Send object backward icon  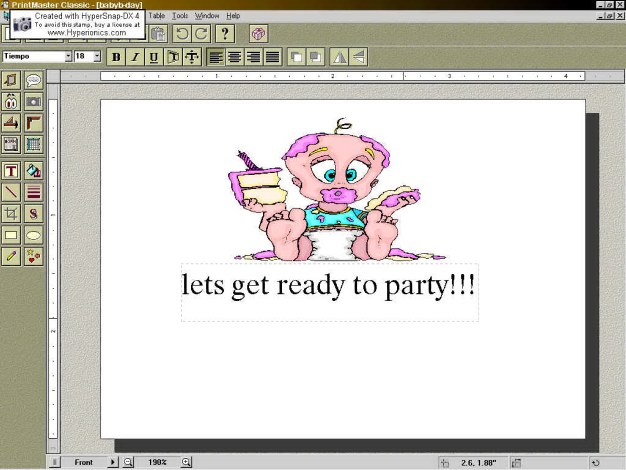315,57
